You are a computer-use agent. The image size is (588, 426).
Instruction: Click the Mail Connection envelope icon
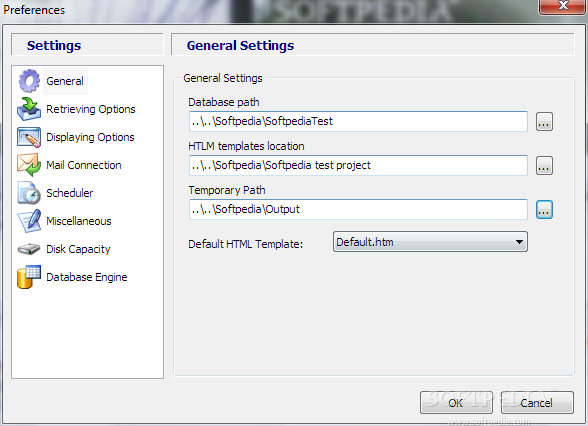point(29,165)
